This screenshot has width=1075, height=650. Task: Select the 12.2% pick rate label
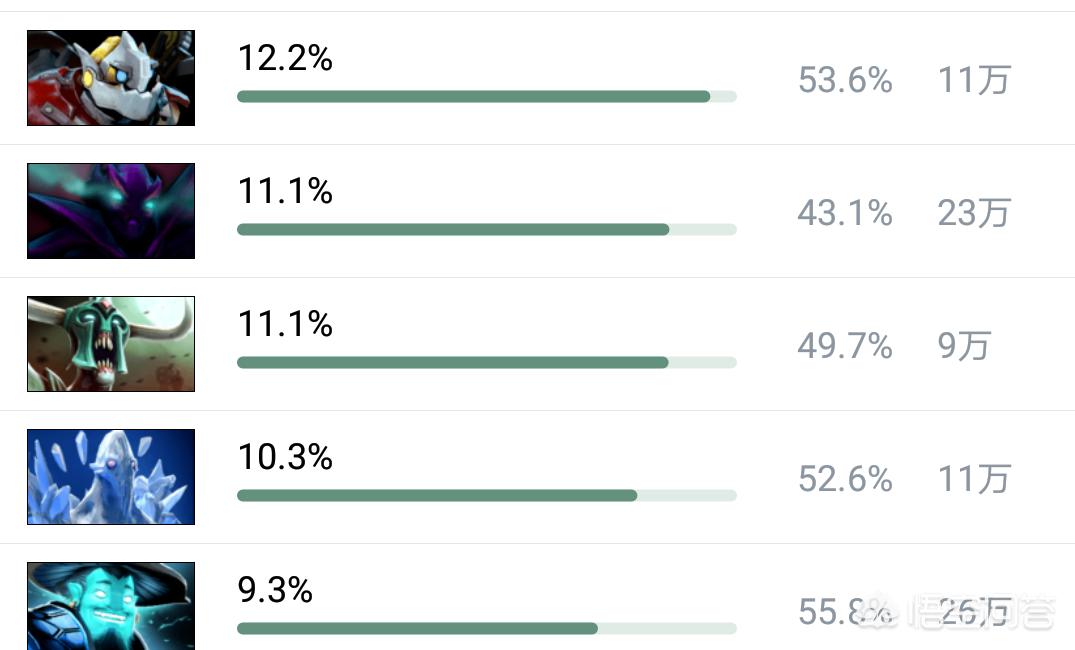(x=285, y=58)
